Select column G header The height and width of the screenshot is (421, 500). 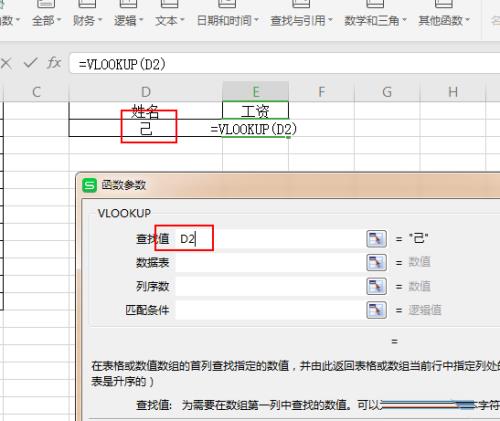pos(387,92)
